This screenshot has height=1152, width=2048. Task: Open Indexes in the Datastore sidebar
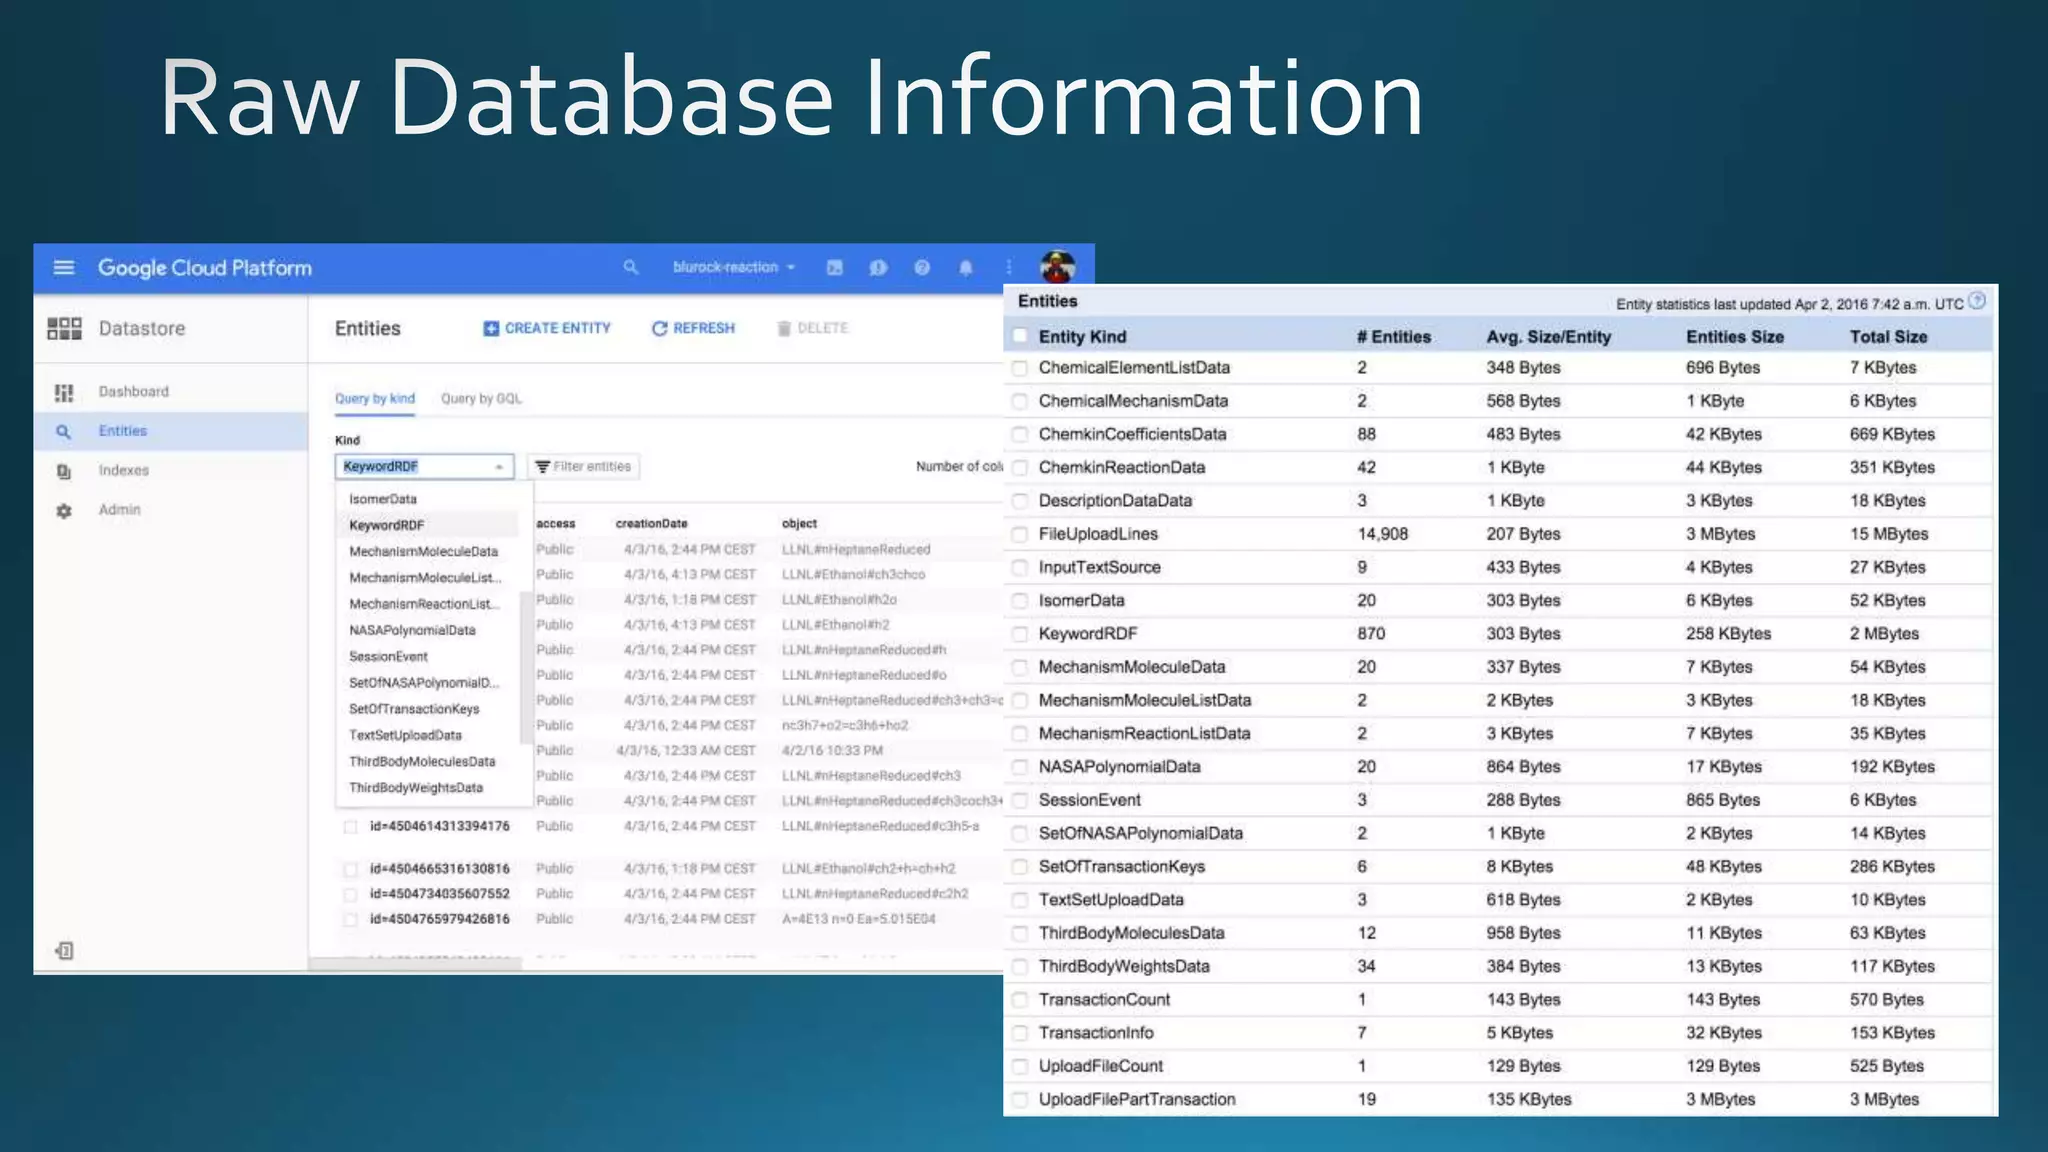point(123,470)
